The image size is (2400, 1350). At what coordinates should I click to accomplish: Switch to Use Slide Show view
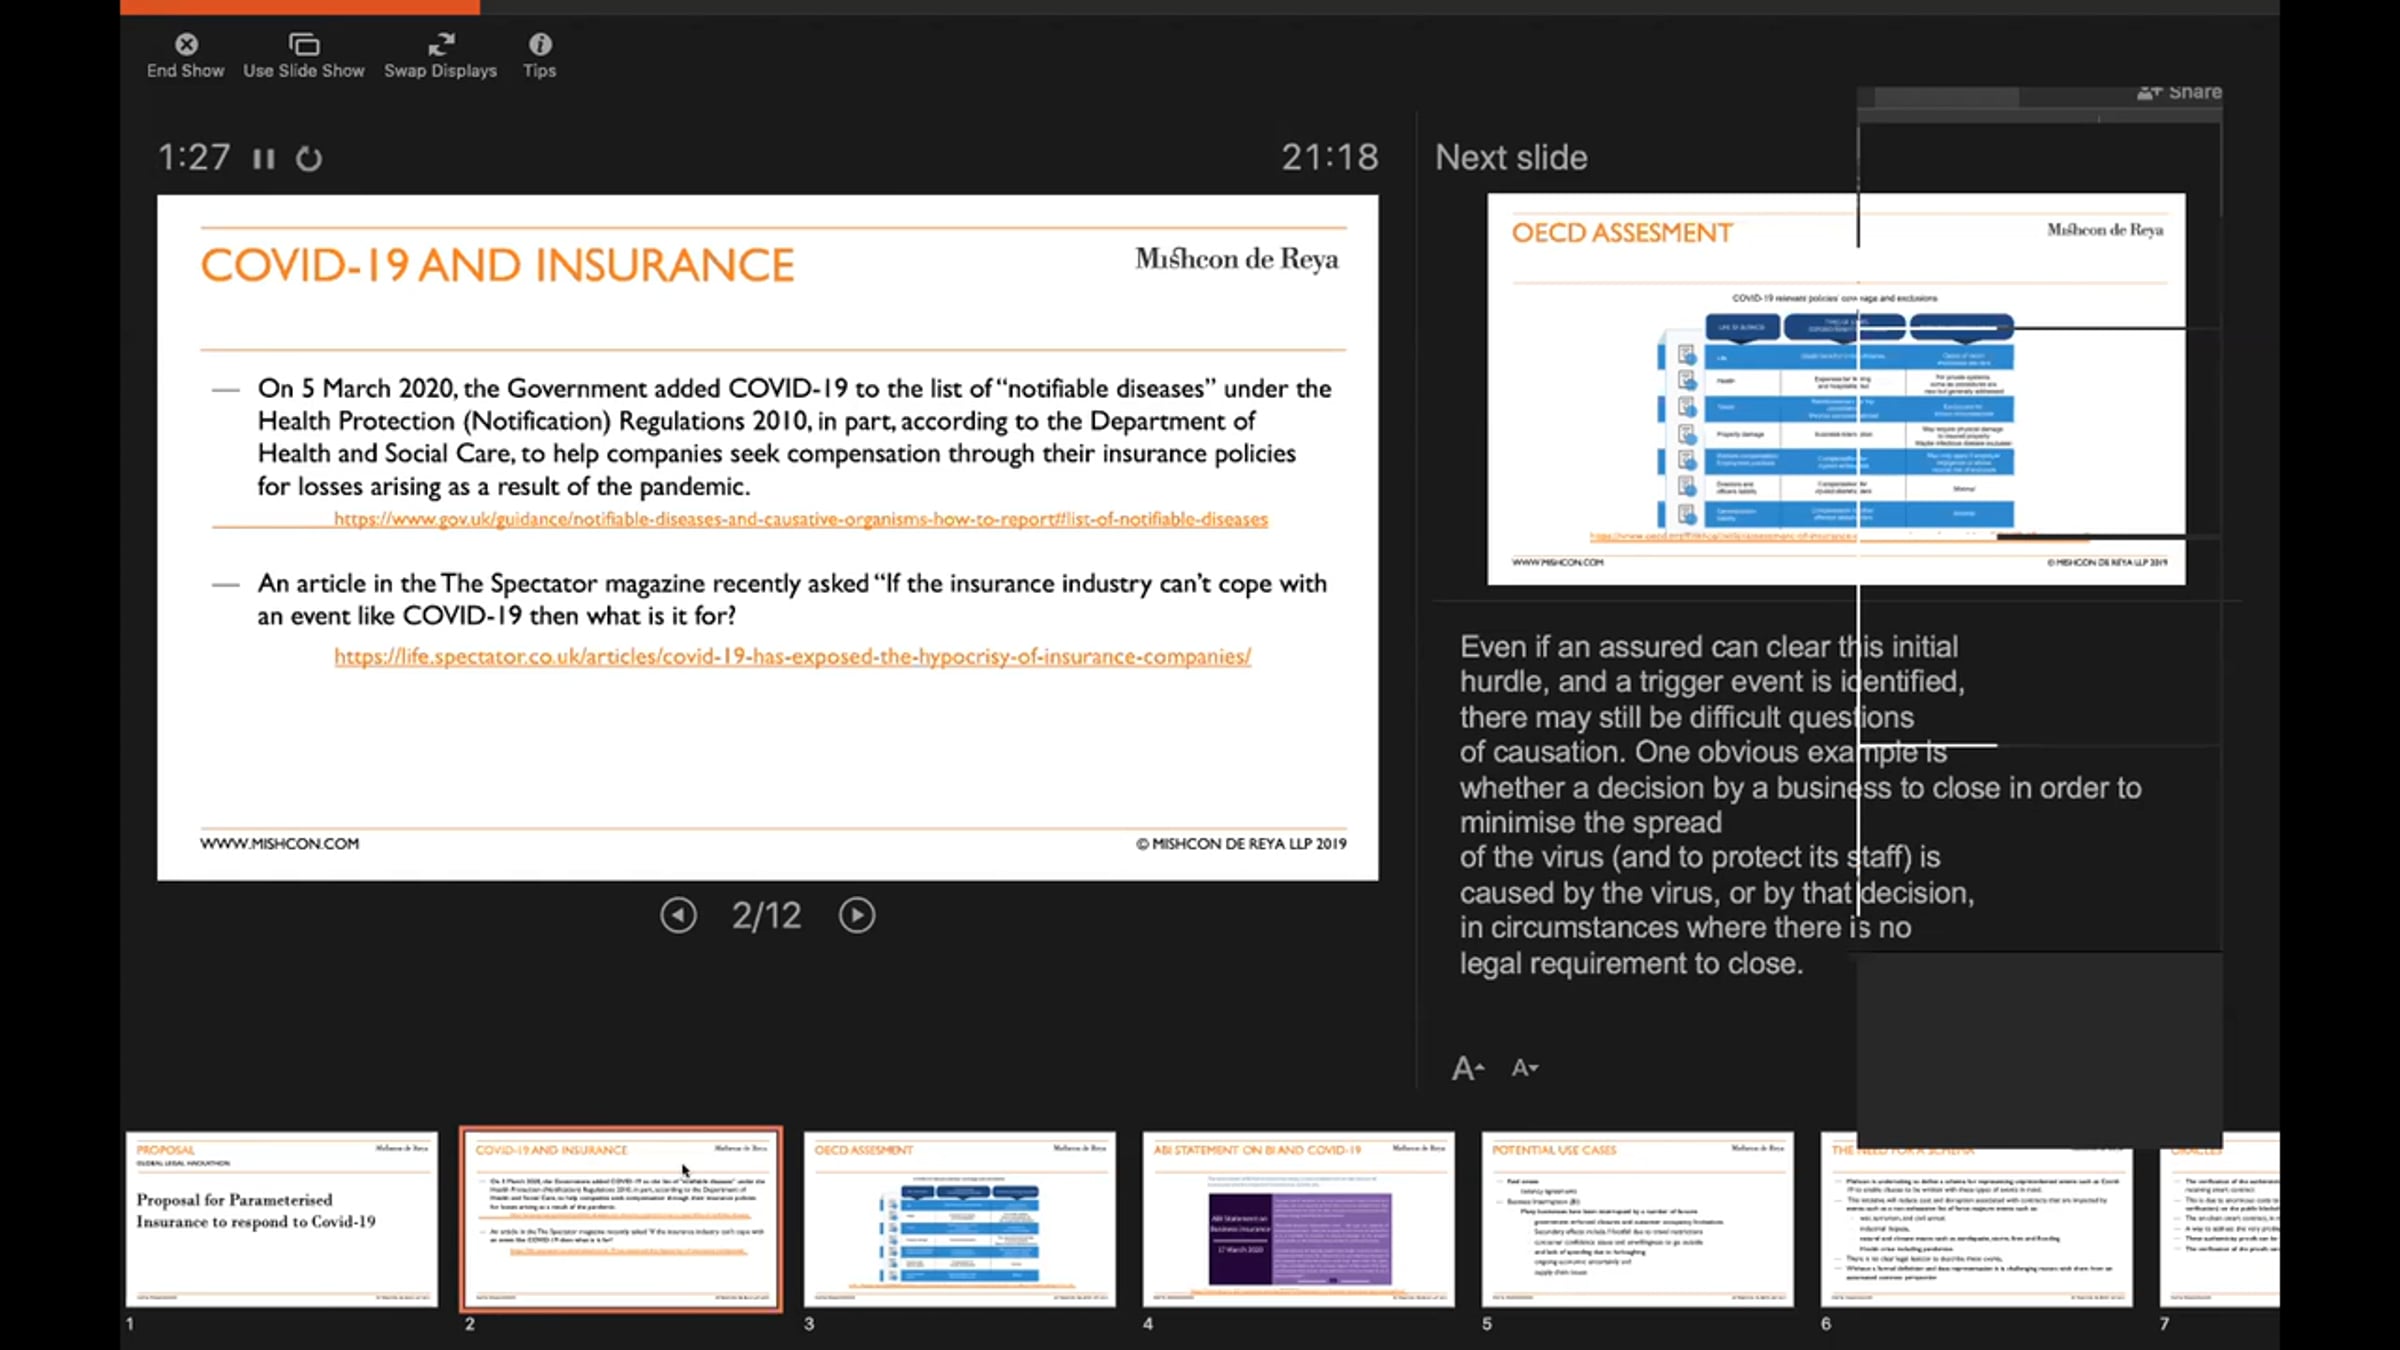tap(304, 45)
